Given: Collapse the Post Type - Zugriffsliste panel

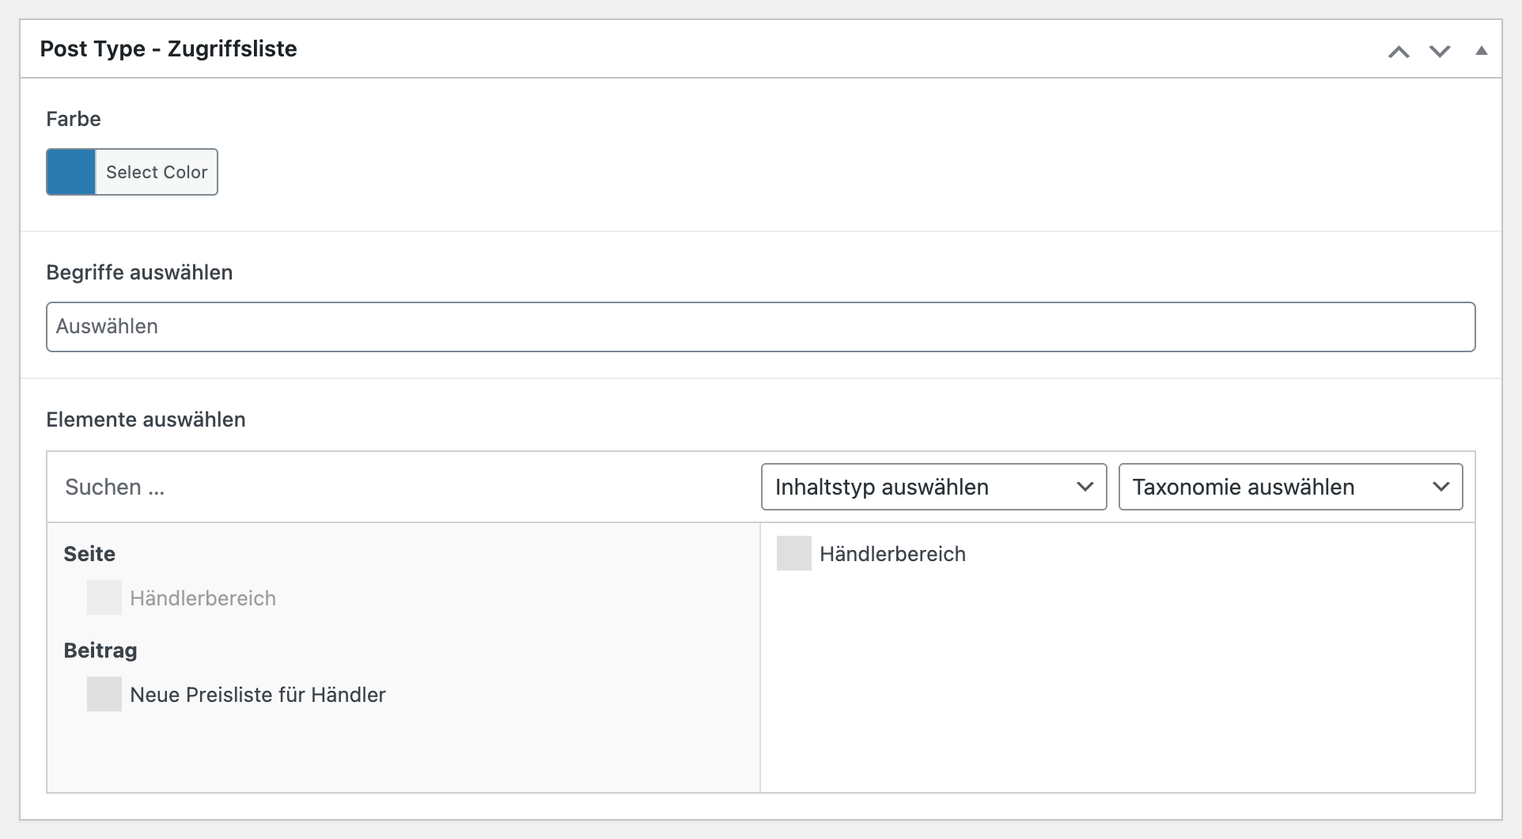Looking at the screenshot, I should coord(1481,50).
